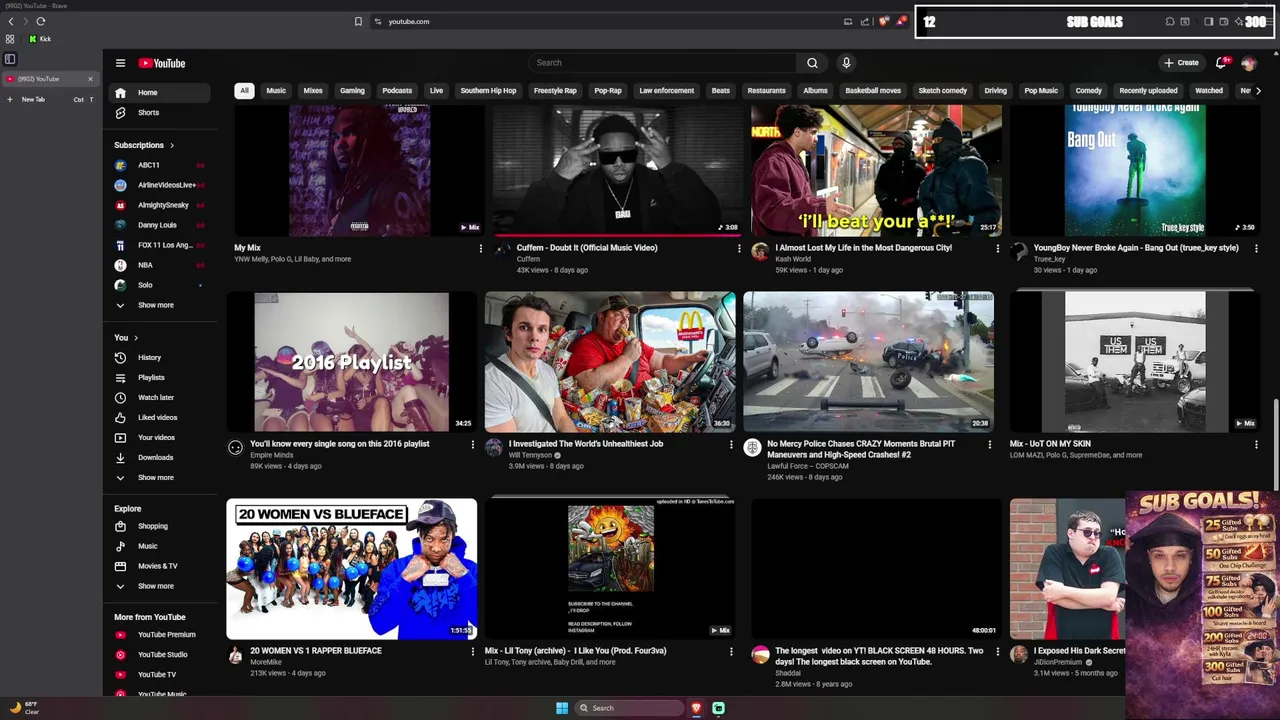The image size is (1280, 720).
Task: Go to Shorts in the sidebar
Action: tap(160, 112)
